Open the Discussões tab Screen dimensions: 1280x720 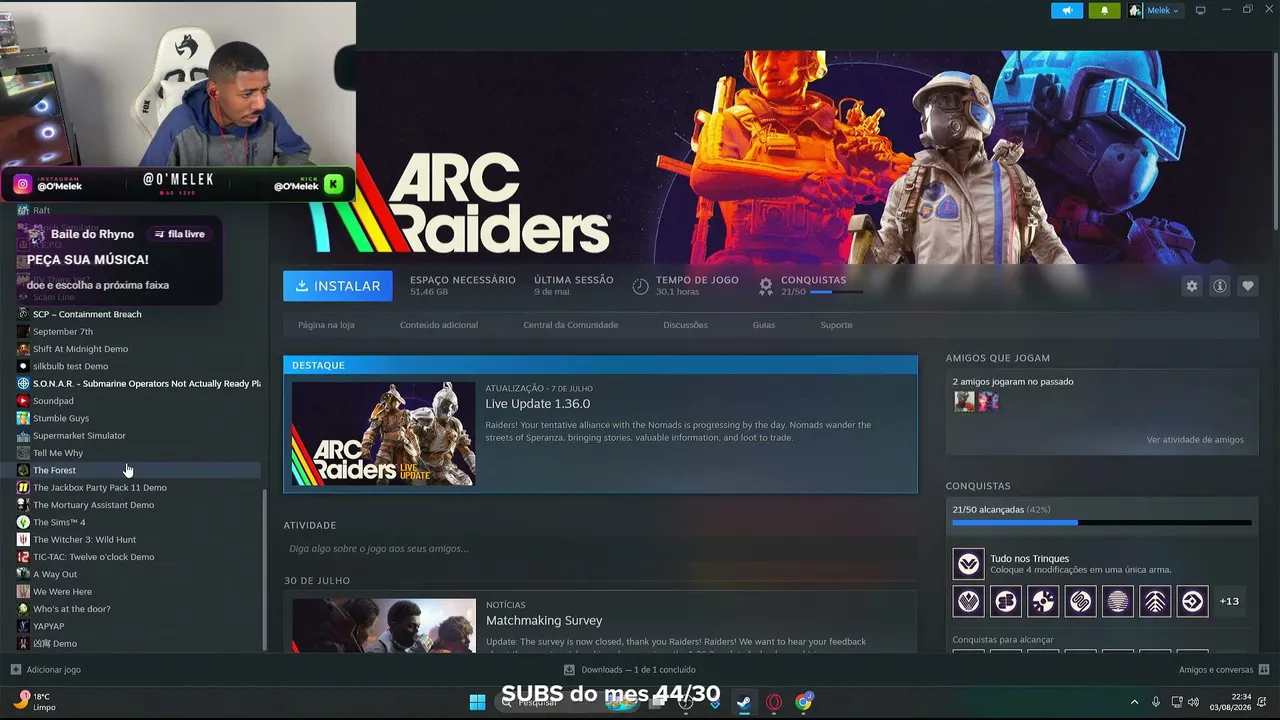pos(685,325)
